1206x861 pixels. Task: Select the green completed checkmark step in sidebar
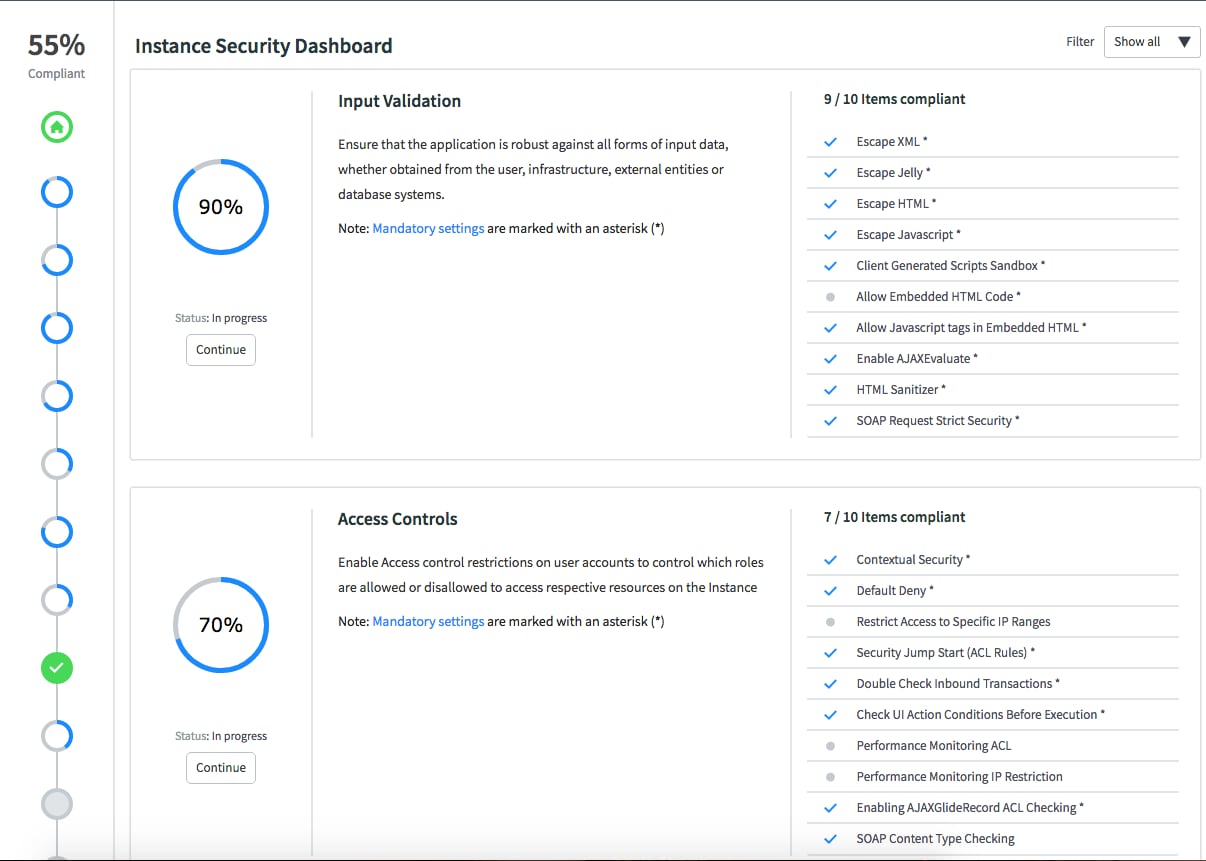click(57, 667)
